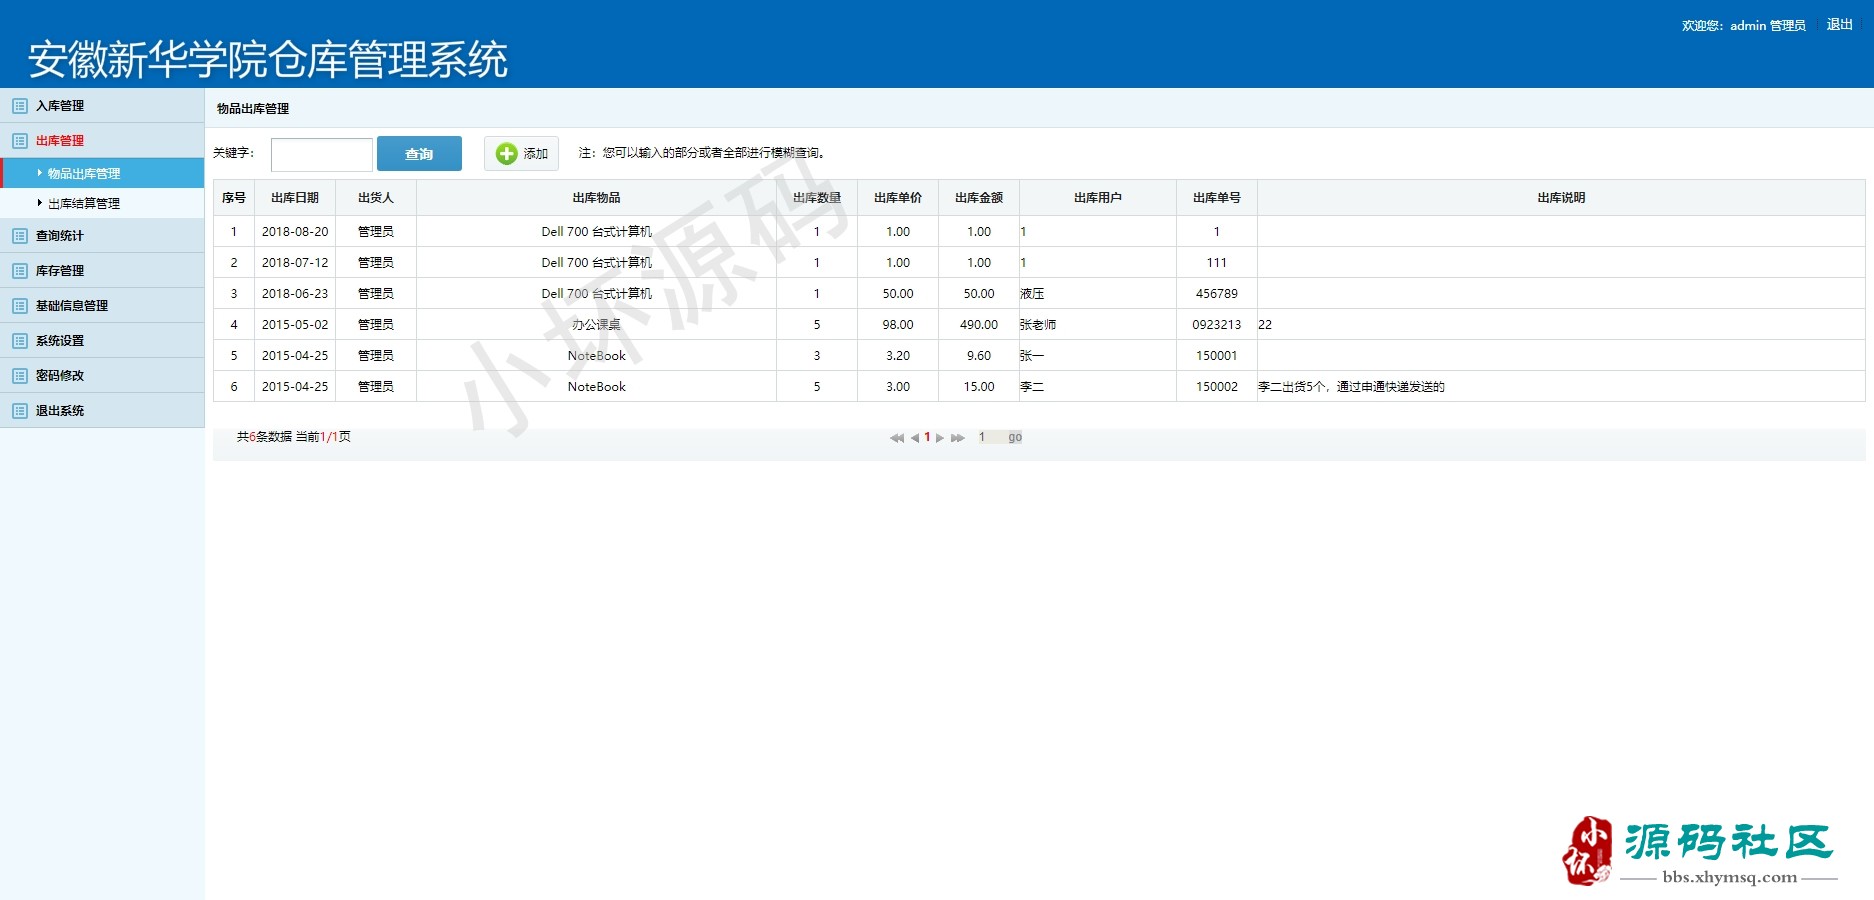Expand the 基础信息管理 sidebar section
1874x900 pixels.
pos(72,306)
